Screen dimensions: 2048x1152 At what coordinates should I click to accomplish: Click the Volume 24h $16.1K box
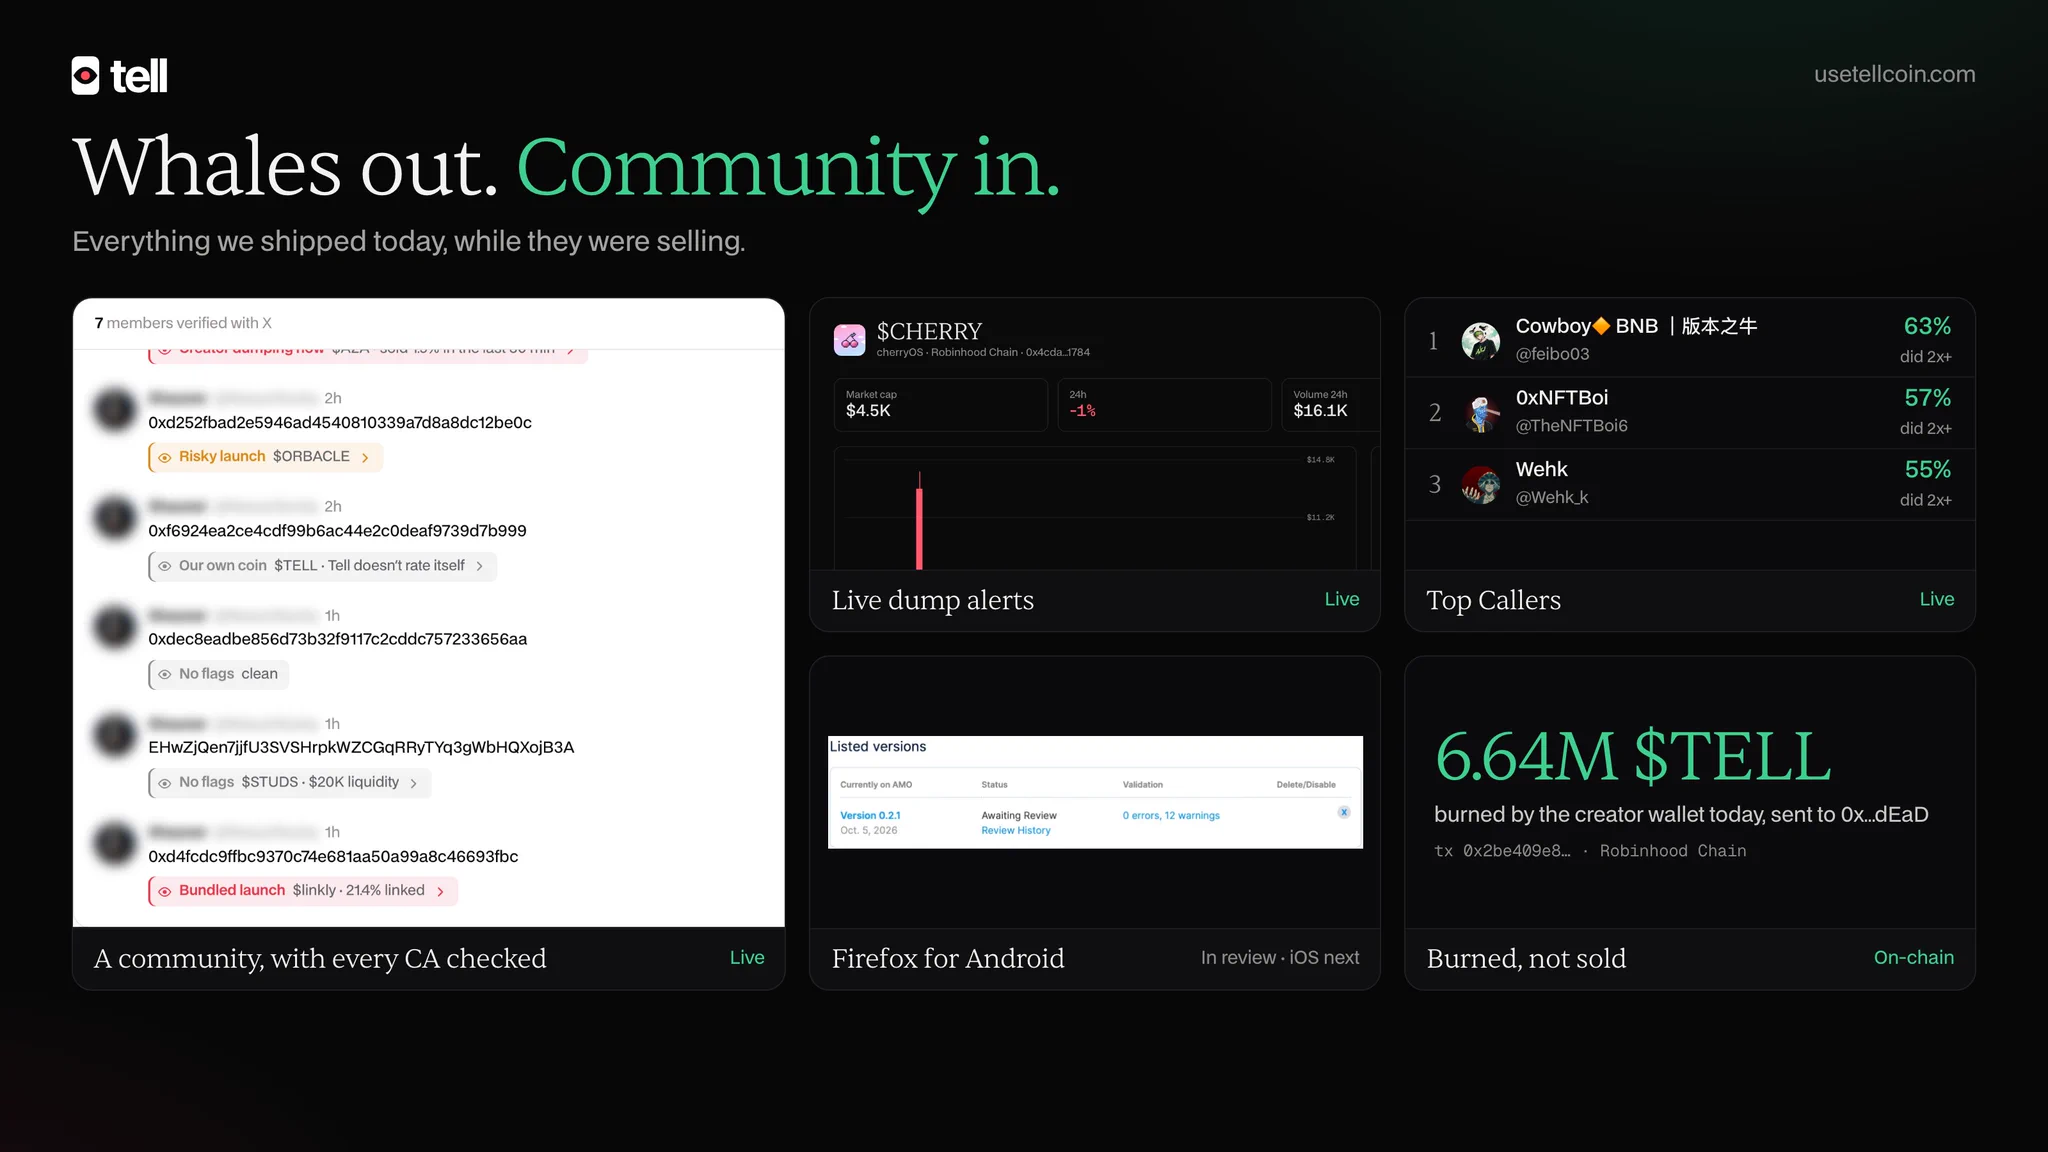click(1331, 404)
